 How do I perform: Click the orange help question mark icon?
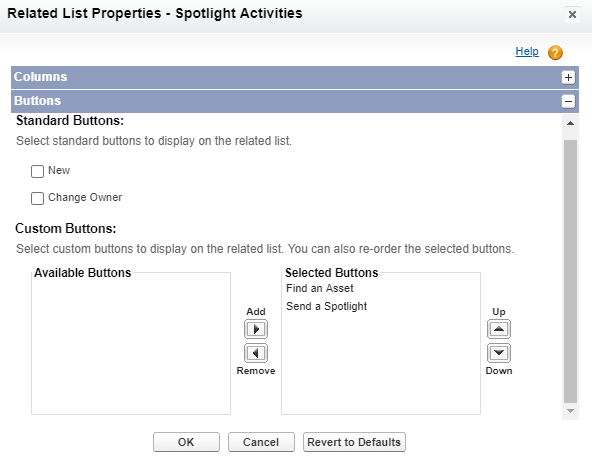click(x=555, y=52)
